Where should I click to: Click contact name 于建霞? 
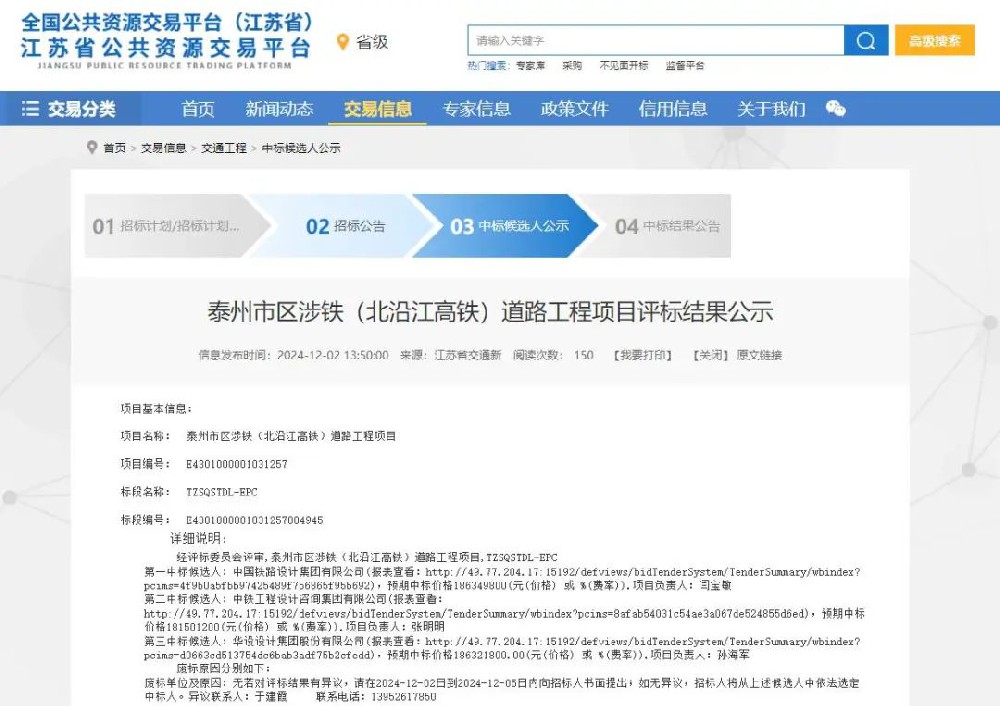point(272,696)
